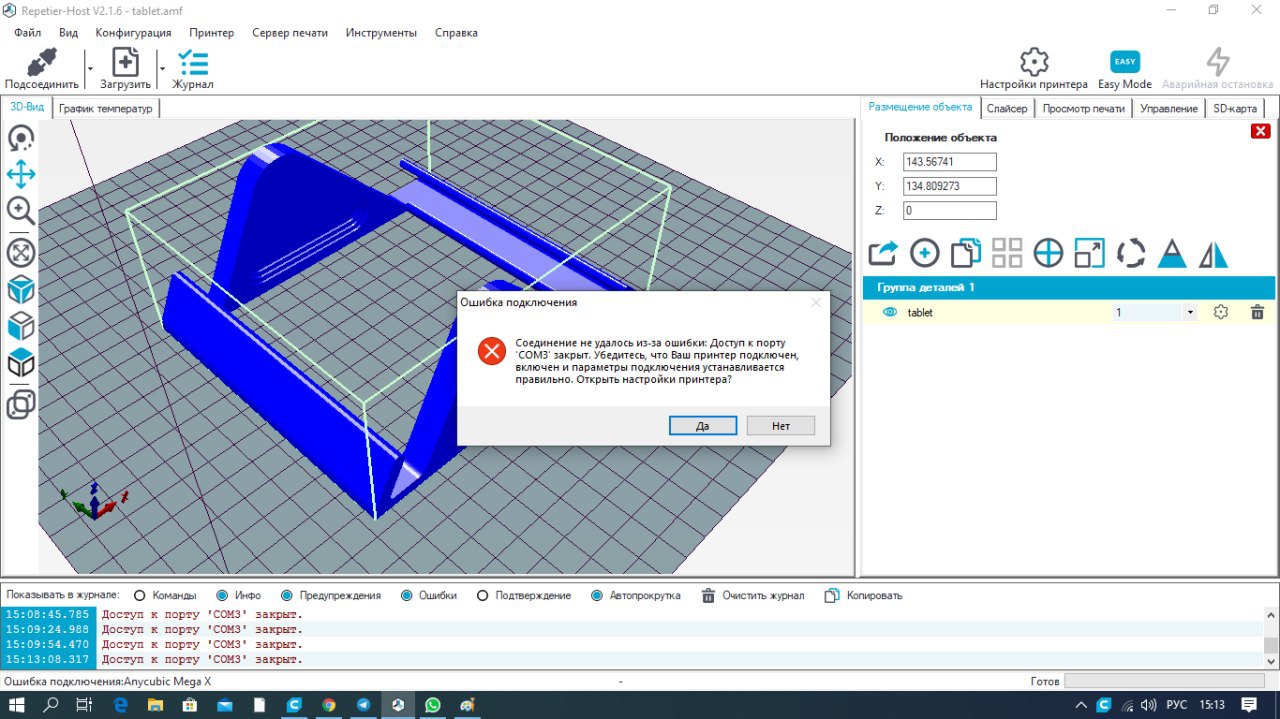
Task: Click the copy objects icon
Action: click(966, 253)
